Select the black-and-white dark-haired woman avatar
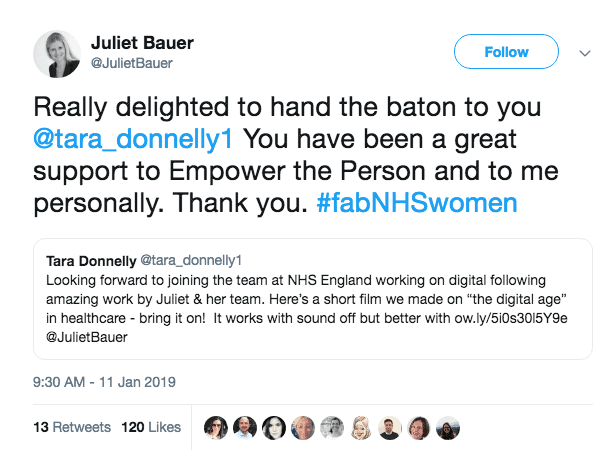This screenshot has width=602, height=450. (x=273, y=427)
